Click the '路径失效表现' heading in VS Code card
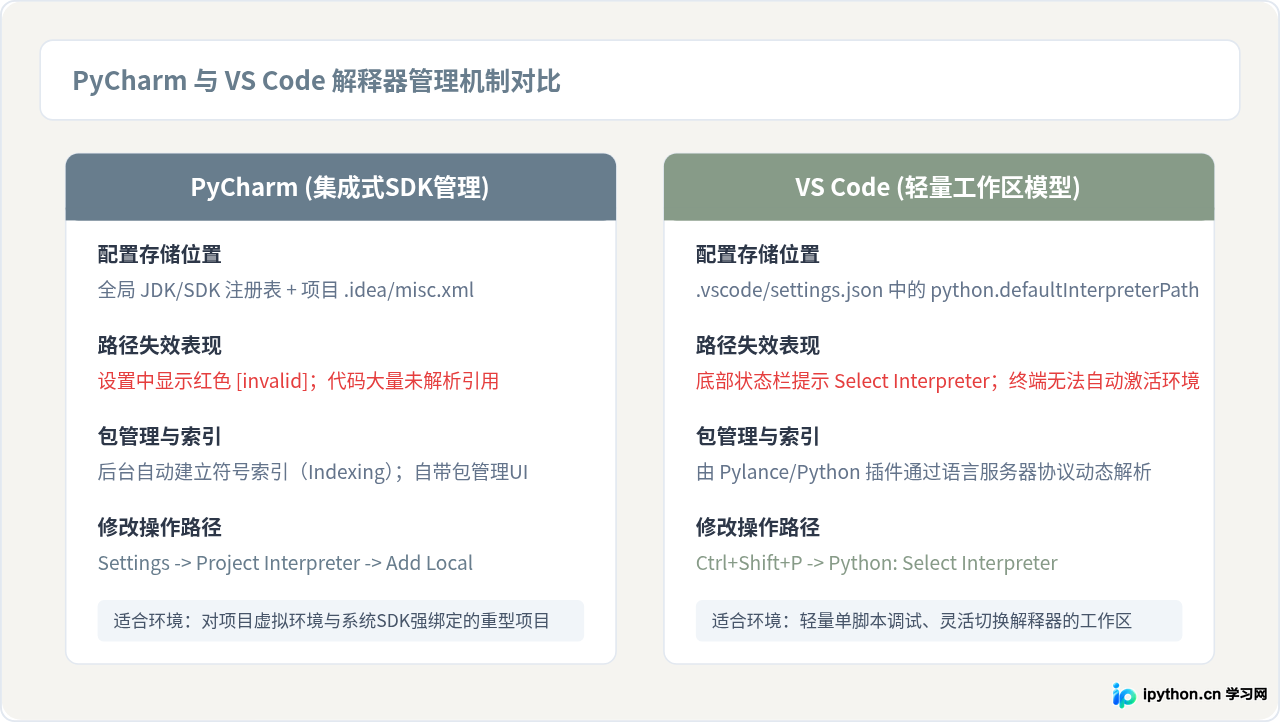Viewport: 1280px width, 722px height. 758,346
